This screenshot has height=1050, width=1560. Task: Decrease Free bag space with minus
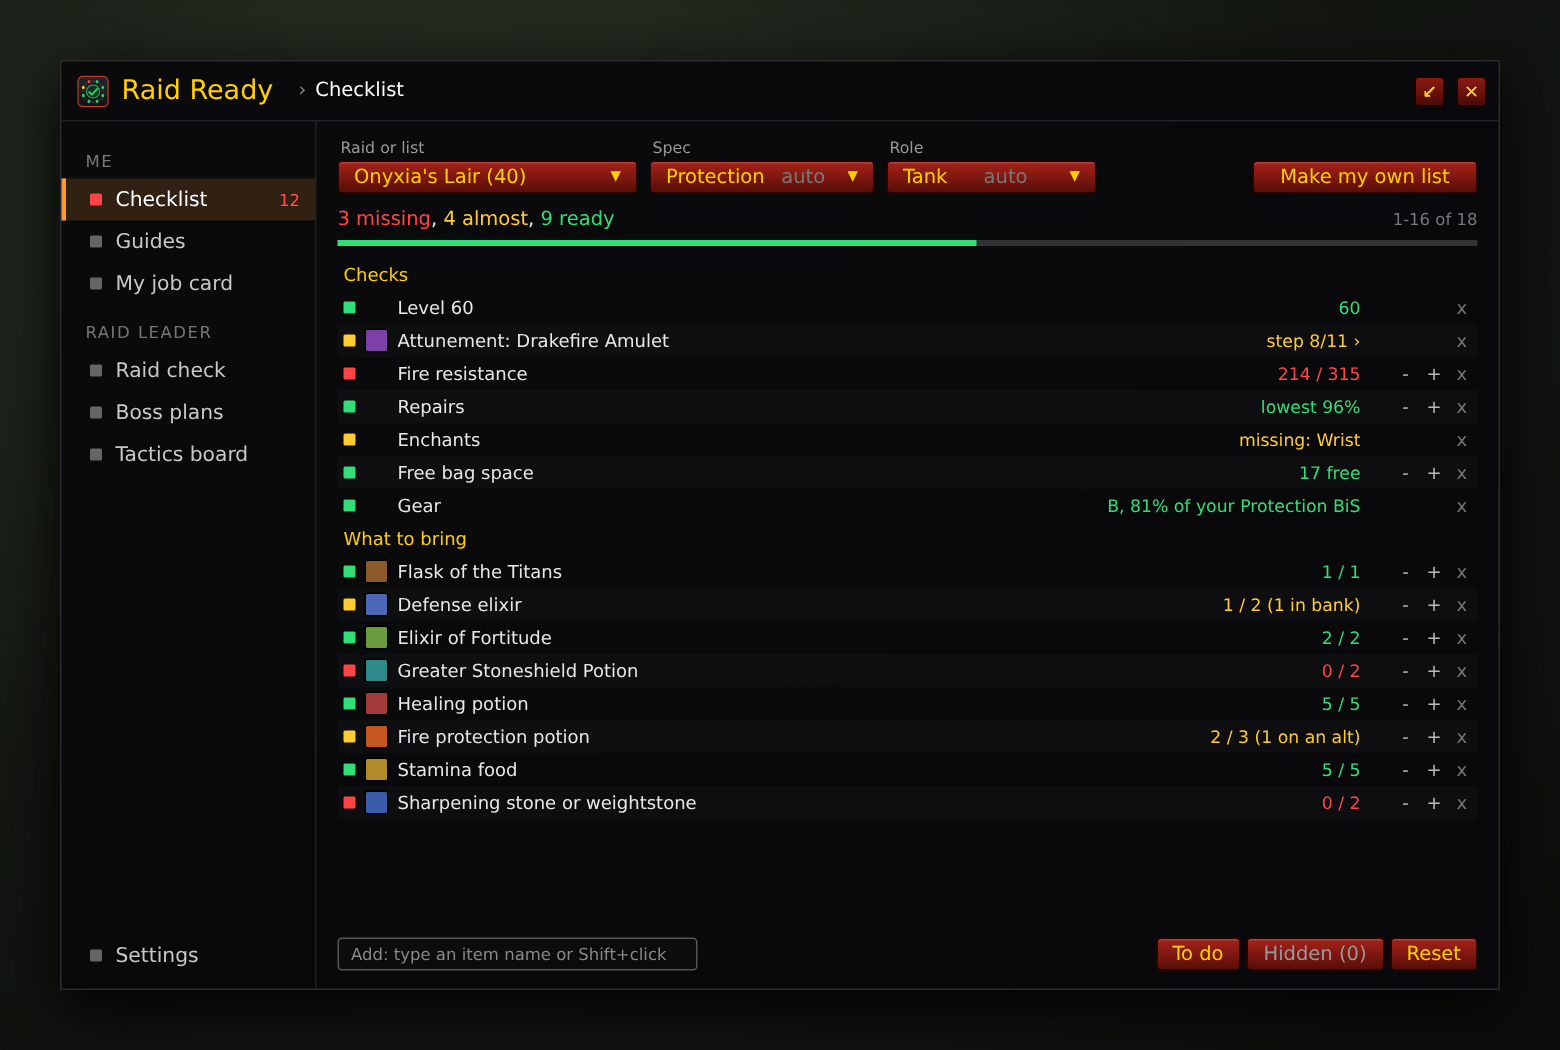pyautogui.click(x=1405, y=473)
